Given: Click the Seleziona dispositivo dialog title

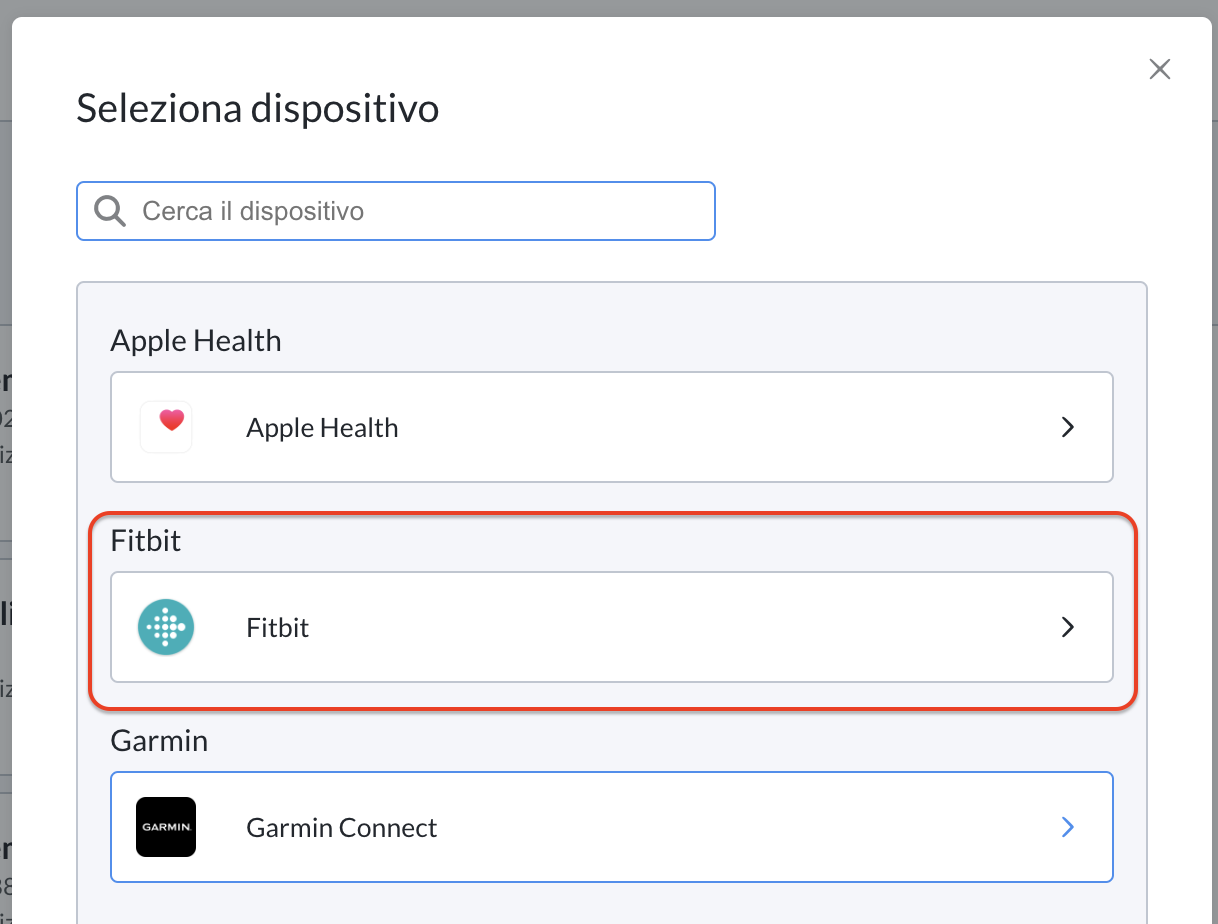Looking at the screenshot, I should coord(258,107).
